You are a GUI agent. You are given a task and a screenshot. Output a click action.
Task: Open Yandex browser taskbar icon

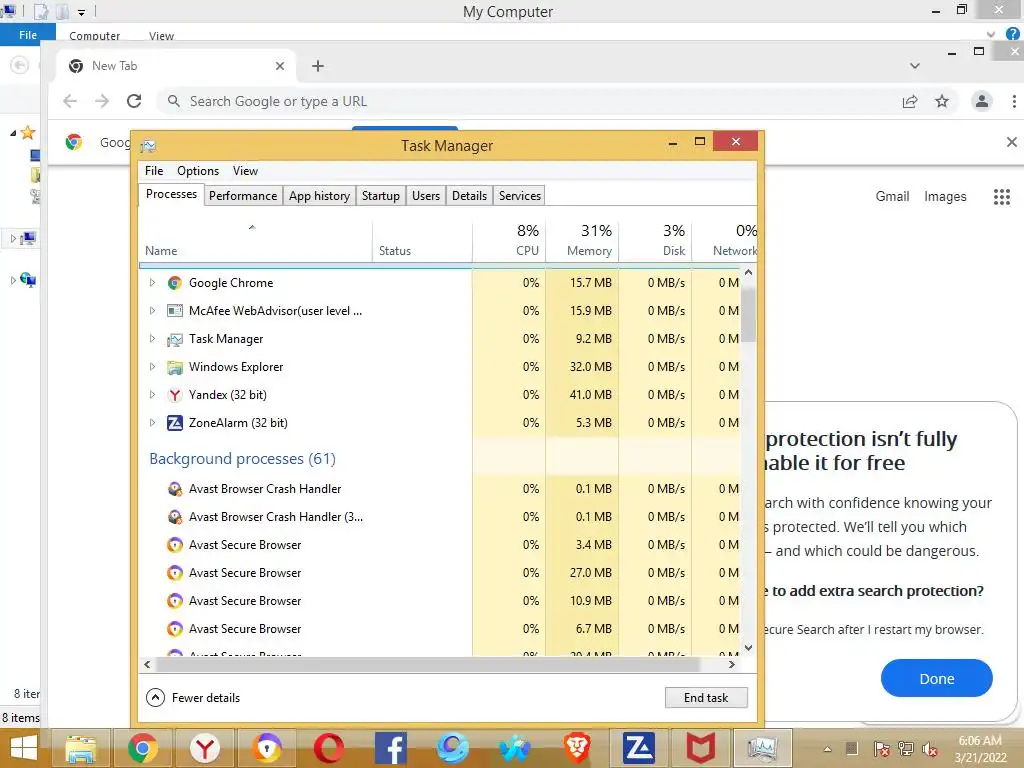tap(204, 748)
